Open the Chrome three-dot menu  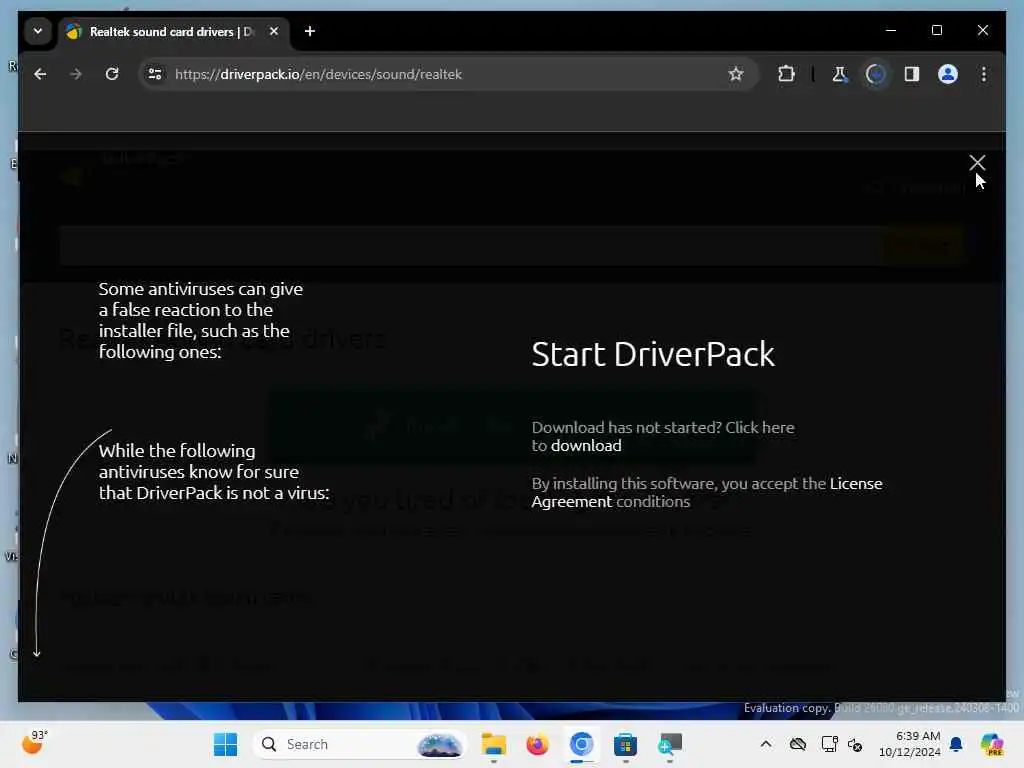click(x=984, y=74)
